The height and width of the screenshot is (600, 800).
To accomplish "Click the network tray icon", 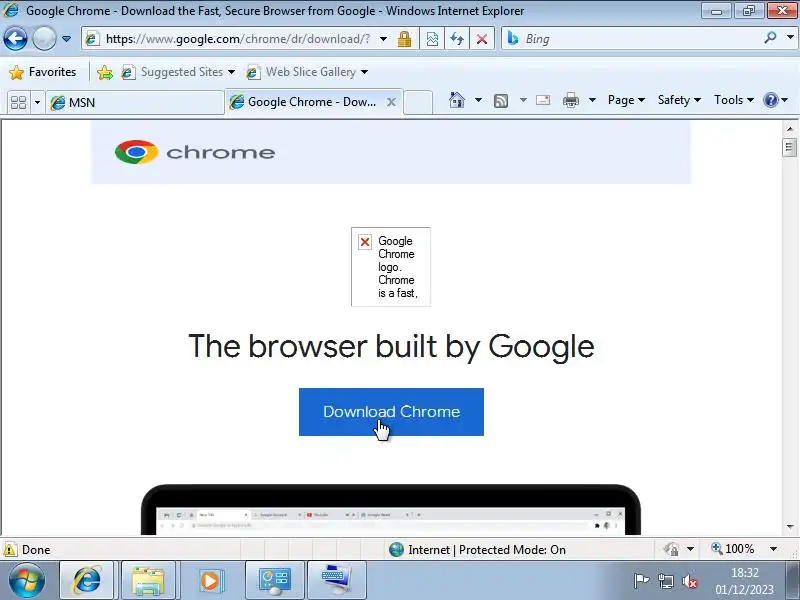I will [x=665, y=581].
